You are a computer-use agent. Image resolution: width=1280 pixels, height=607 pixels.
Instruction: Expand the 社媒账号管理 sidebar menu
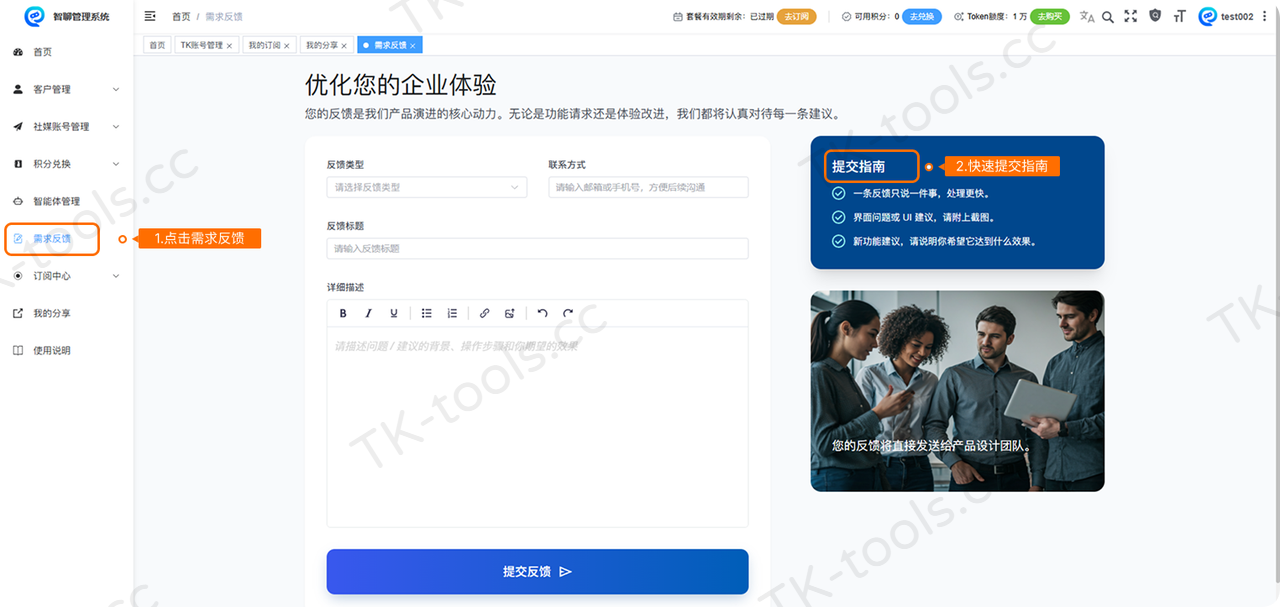(66, 127)
